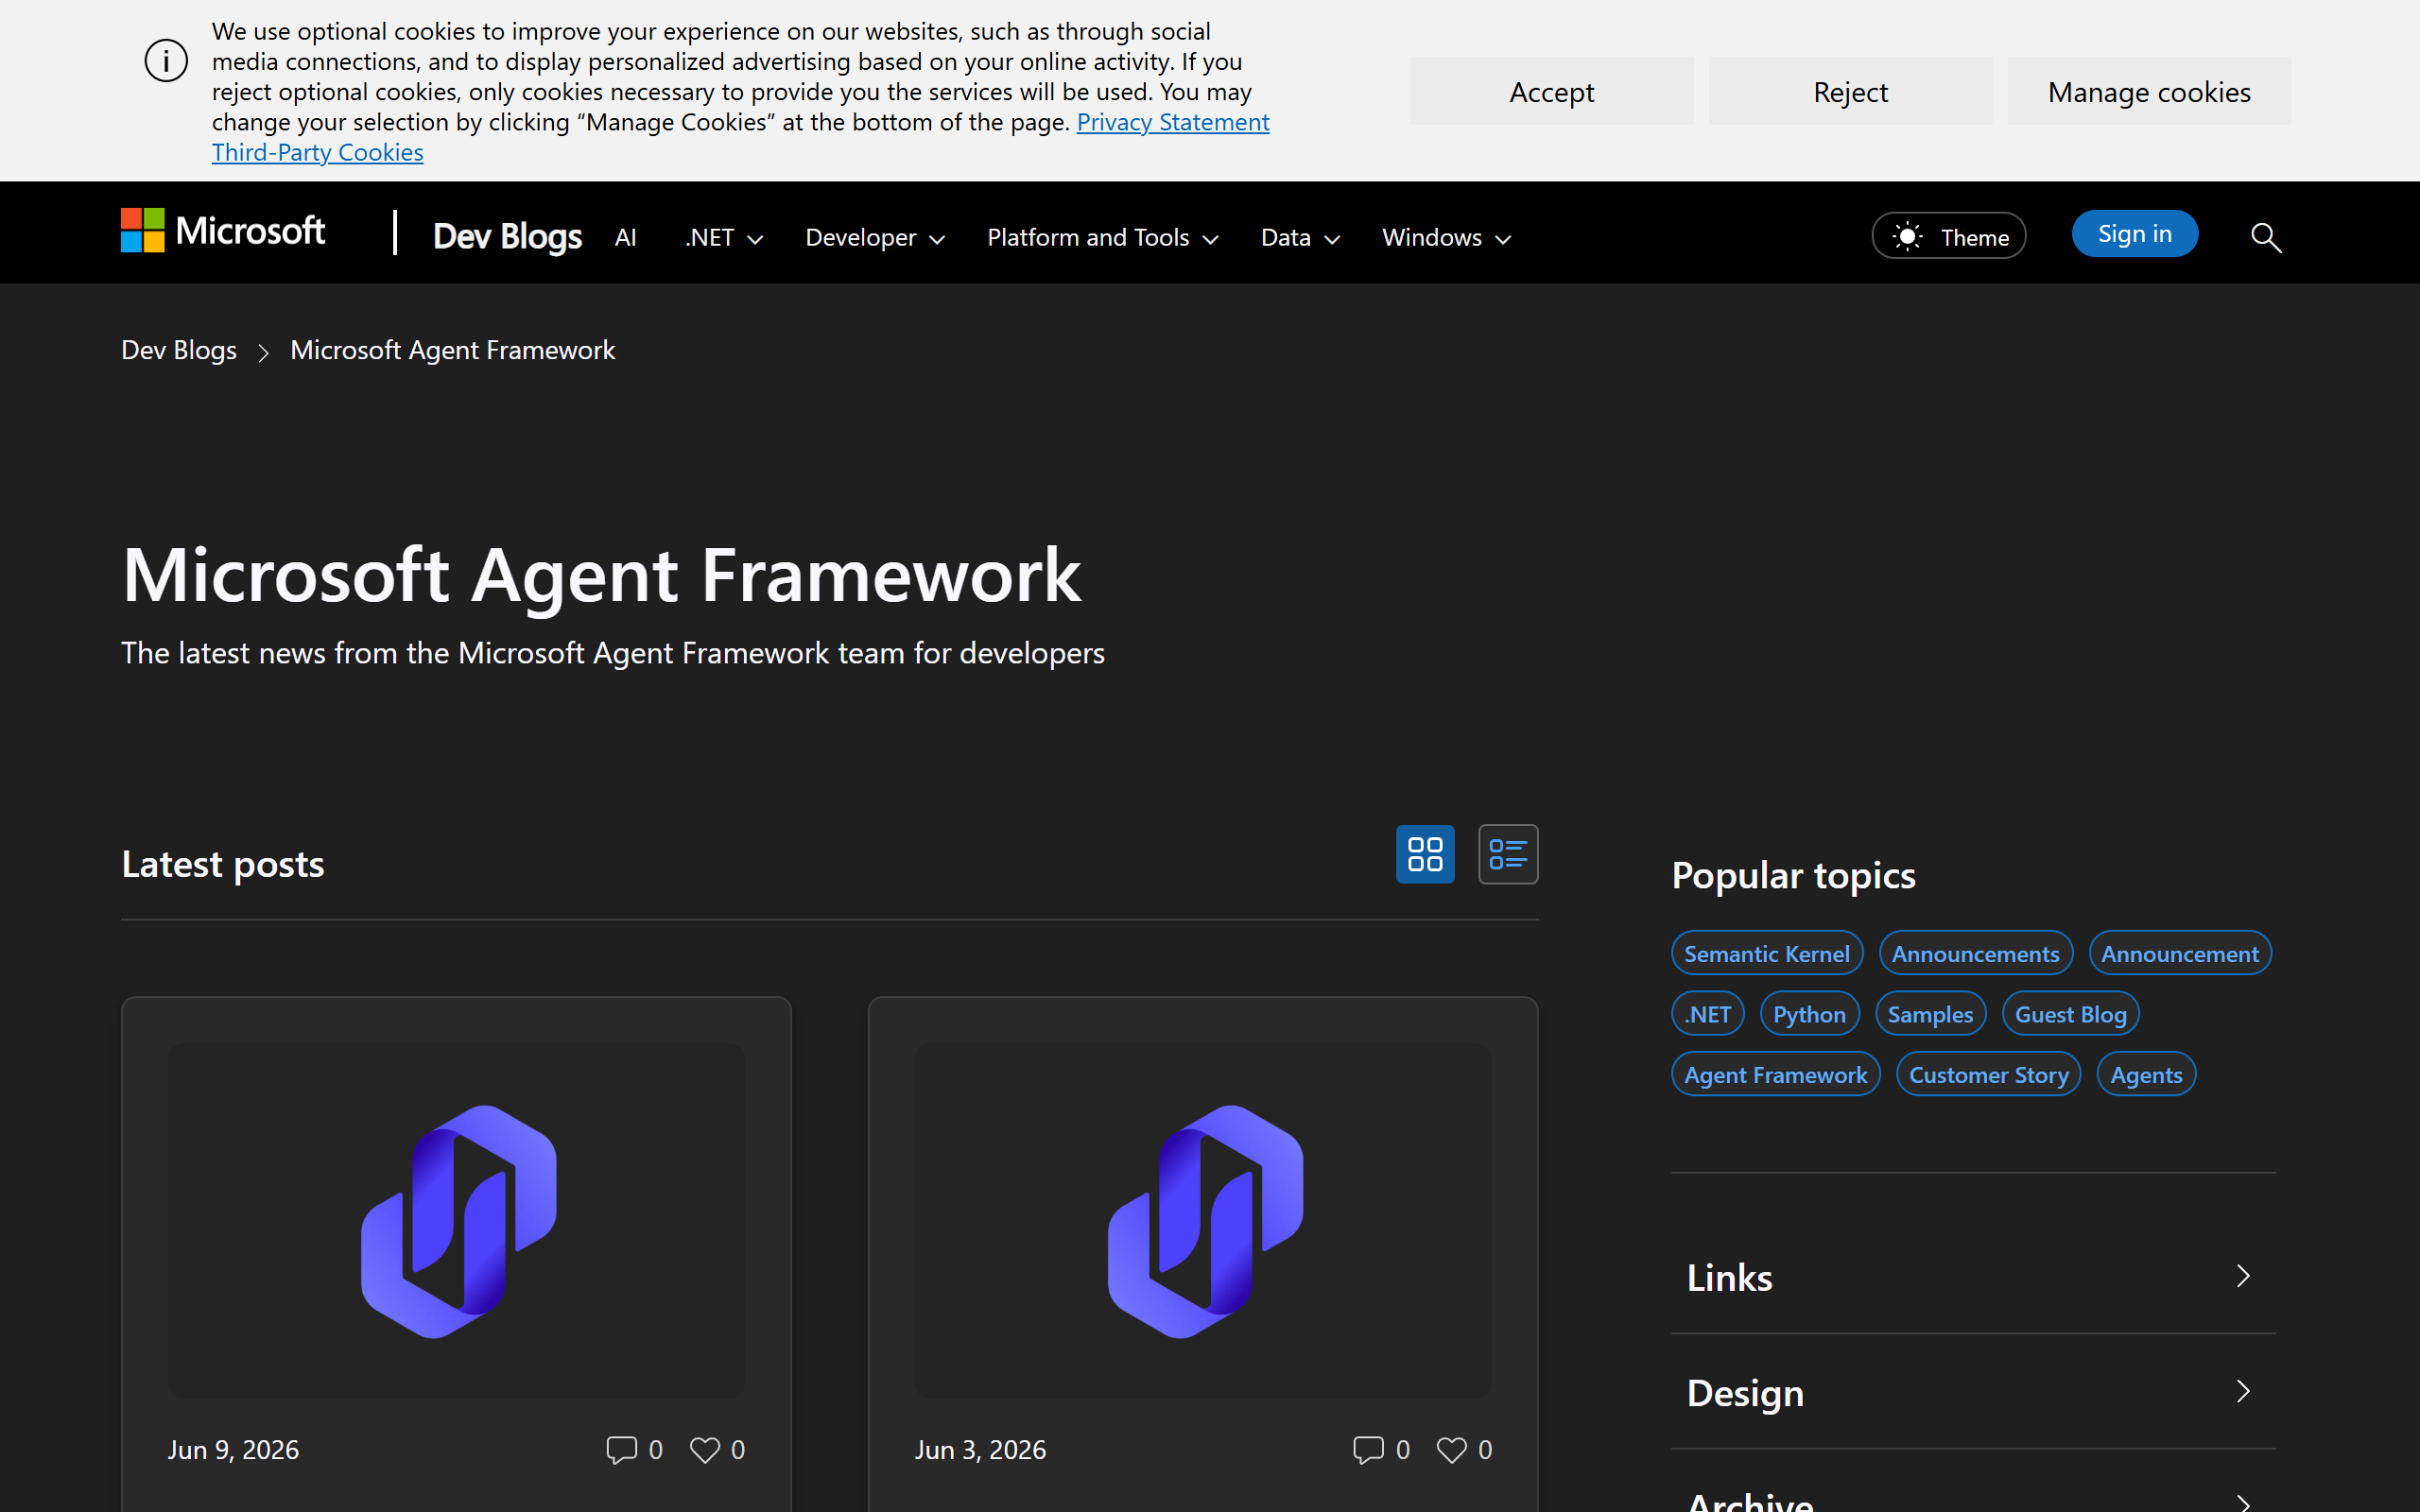This screenshot has height=1512, width=2420.
Task: Click the Latest posts heading
Action: click(x=223, y=863)
